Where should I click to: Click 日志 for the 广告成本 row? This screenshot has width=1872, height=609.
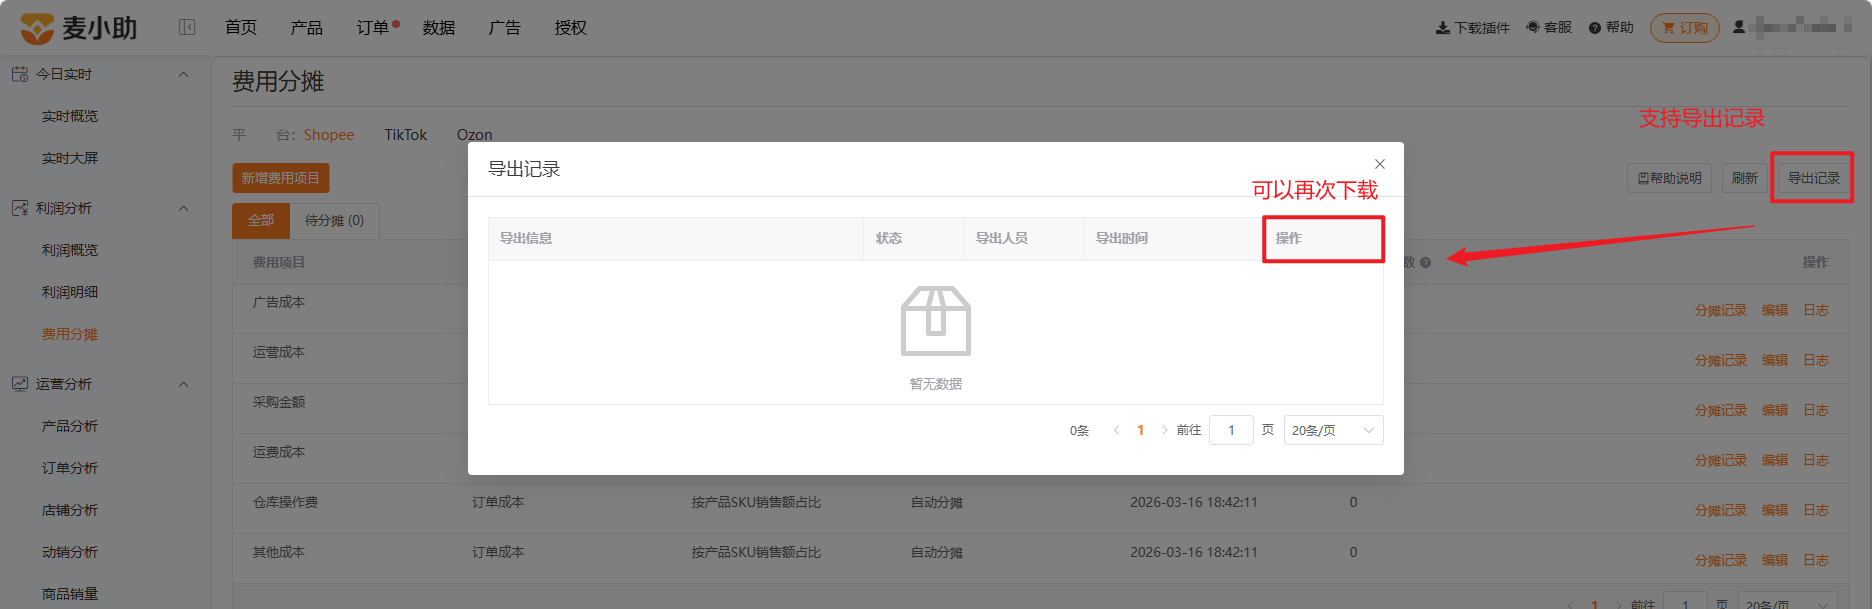pyautogui.click(x=1816, y=310)
